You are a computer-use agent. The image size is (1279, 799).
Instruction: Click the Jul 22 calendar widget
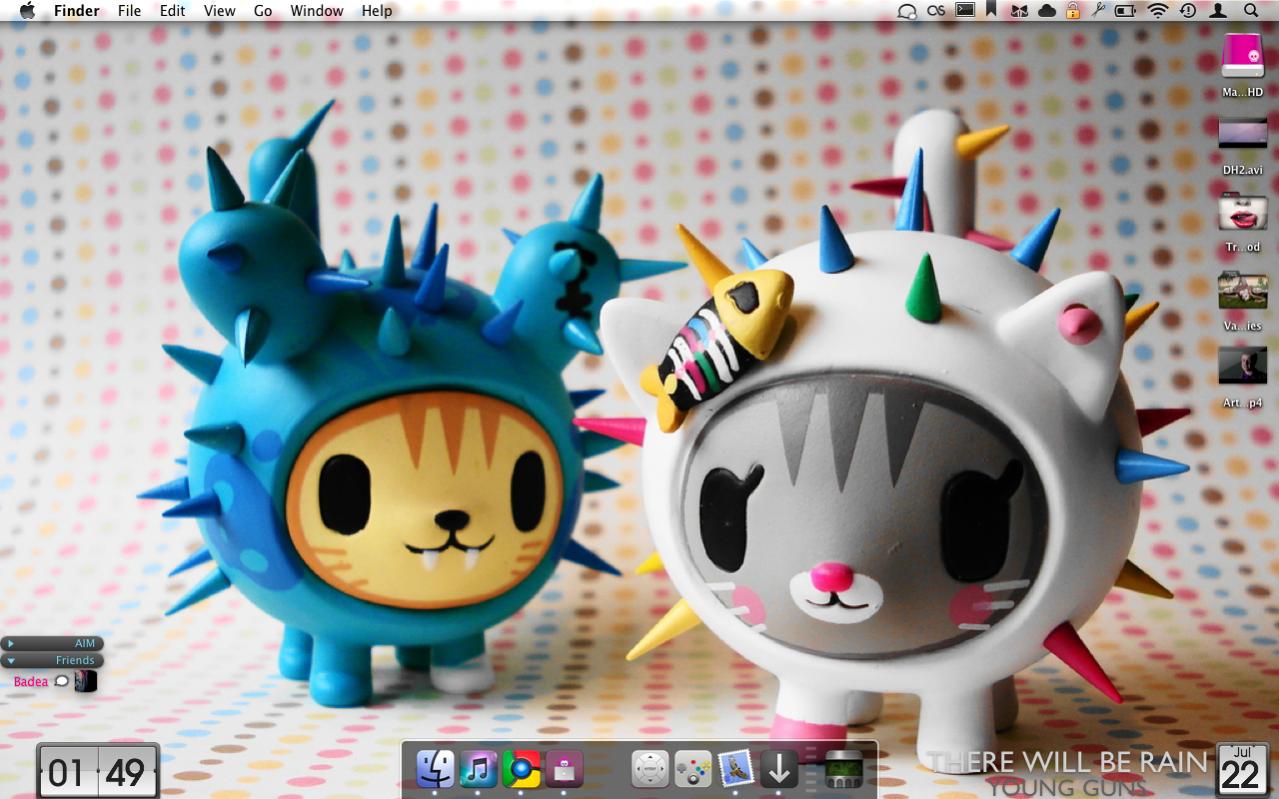1242,770
